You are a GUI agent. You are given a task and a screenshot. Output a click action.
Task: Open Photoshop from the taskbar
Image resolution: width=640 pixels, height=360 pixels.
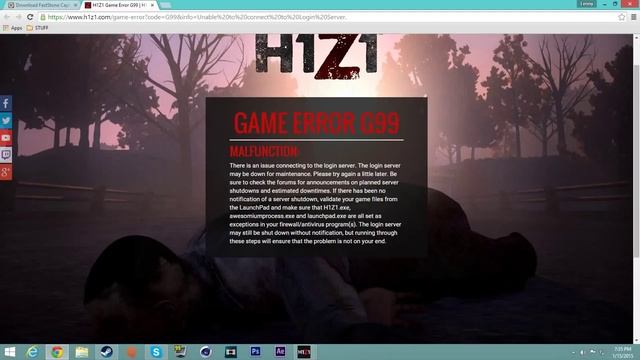click(x=256, y=352)
